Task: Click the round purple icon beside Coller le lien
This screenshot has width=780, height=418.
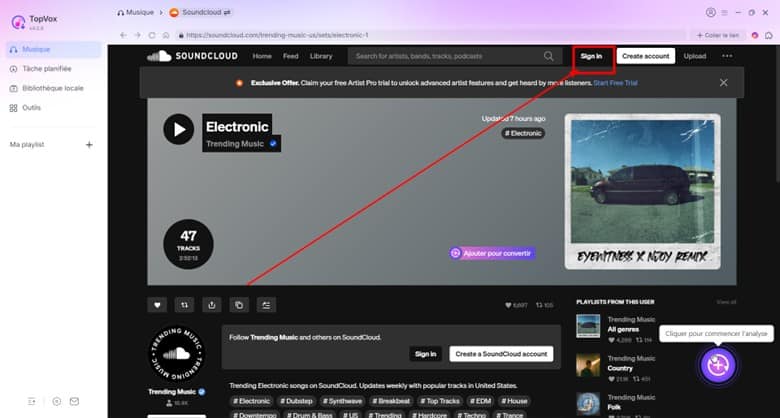Action: [x=755, y=35]
